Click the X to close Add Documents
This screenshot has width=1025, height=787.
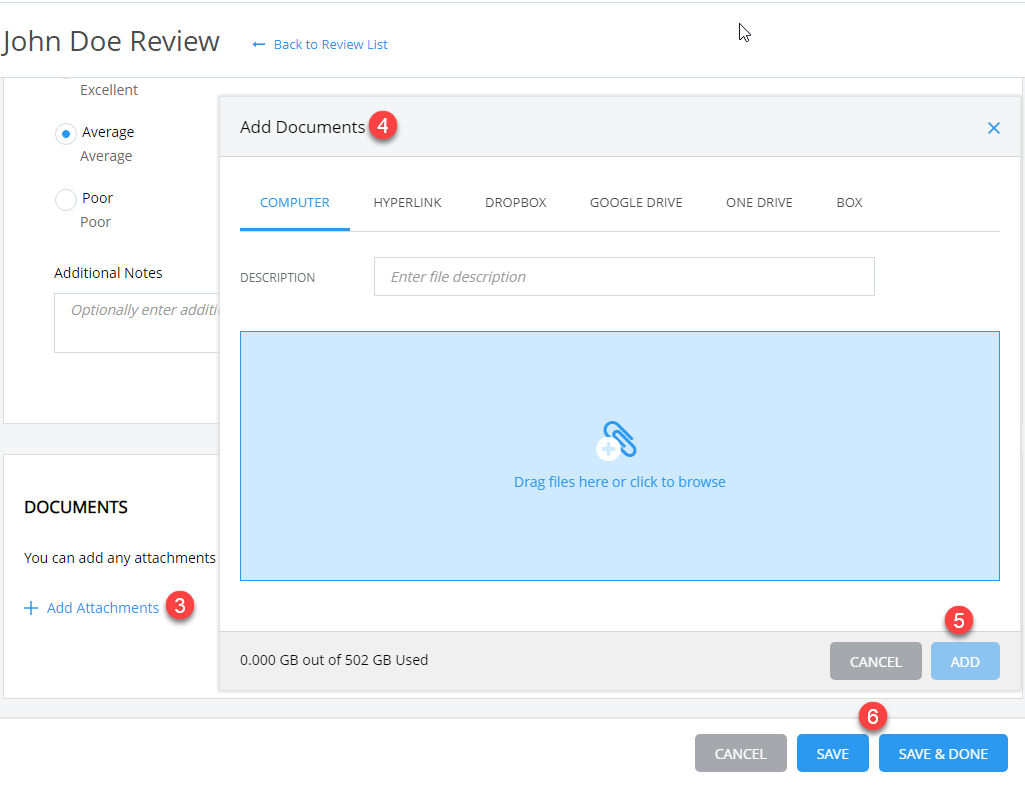(994, 128)
